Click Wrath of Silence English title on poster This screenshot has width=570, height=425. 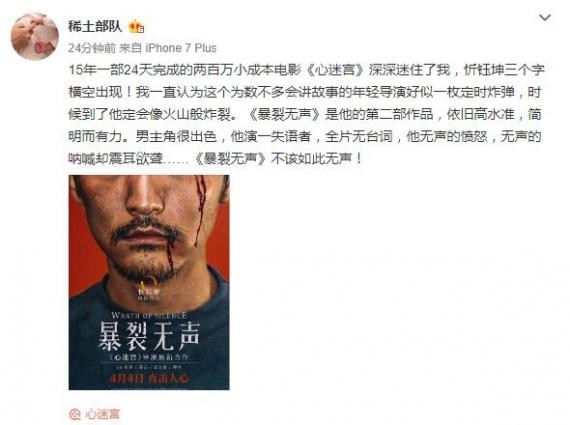click(149, 315)
